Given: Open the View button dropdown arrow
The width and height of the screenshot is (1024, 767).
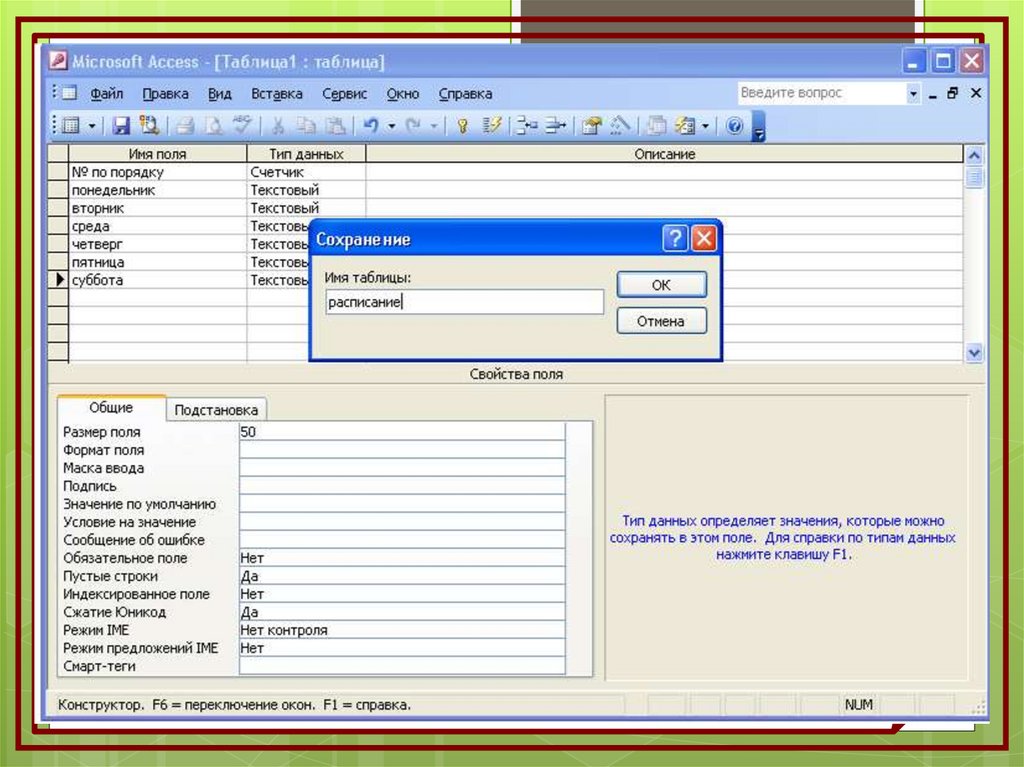Looking at the screenshot, I should (92, 126).
